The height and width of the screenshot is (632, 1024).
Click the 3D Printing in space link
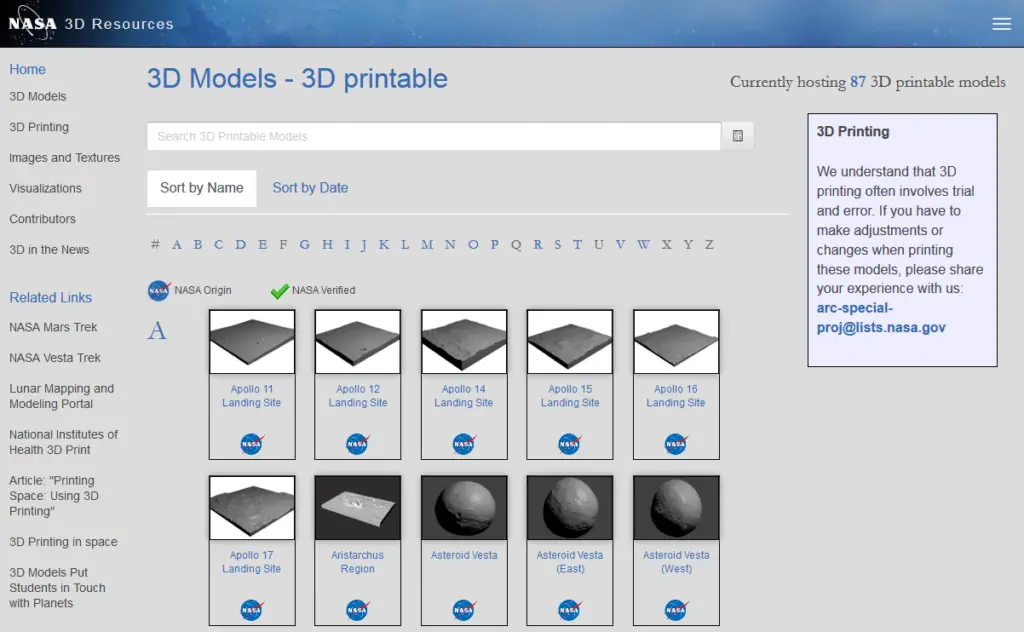coord(64,542)
